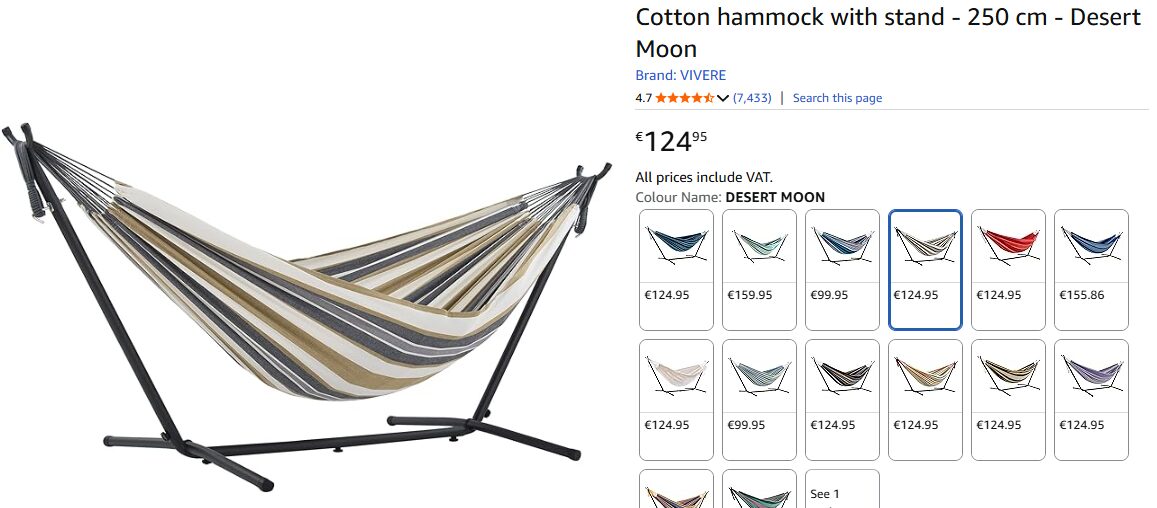Select the plain cream hammock in second row
Screen dimensions: 1157x508
(x=676, y=399)
